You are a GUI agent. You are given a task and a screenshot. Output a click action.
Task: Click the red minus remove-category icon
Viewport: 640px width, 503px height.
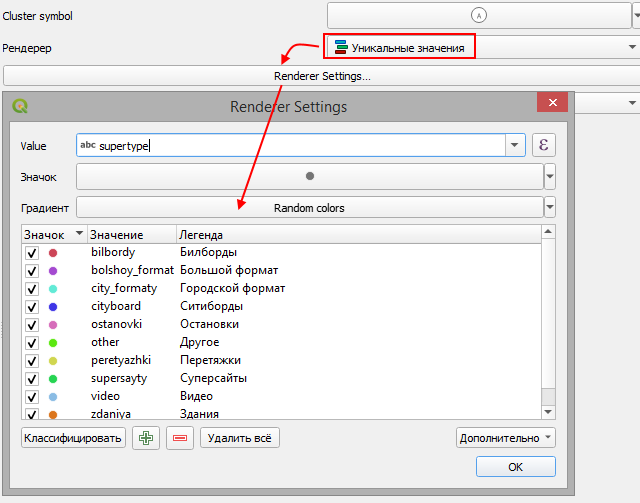tap(180, 438)
